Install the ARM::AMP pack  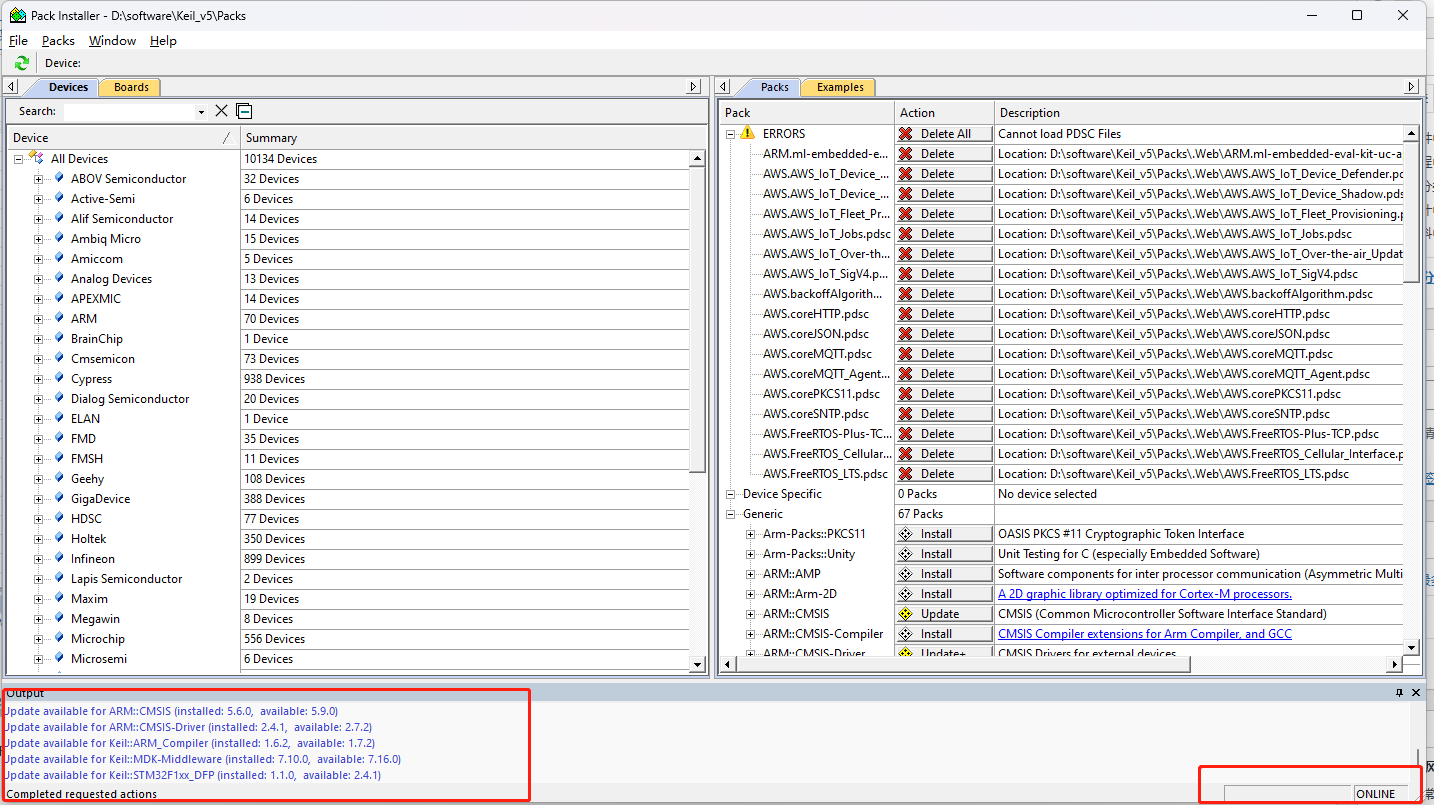click(944, 573)
